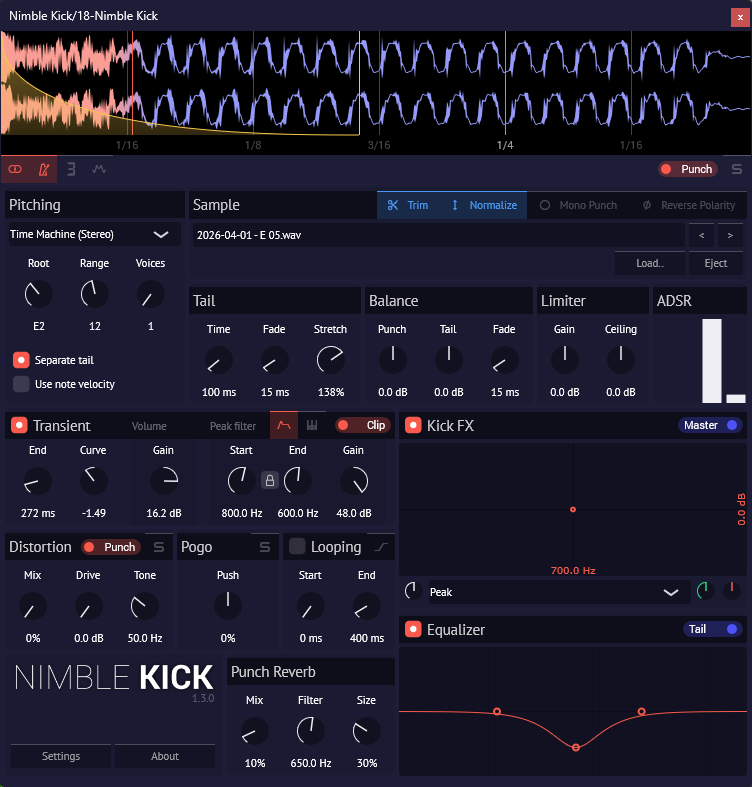The width and height of the screenshot is (752, 787).
Task: Enable the Mono Punch option
Action: 578,205
